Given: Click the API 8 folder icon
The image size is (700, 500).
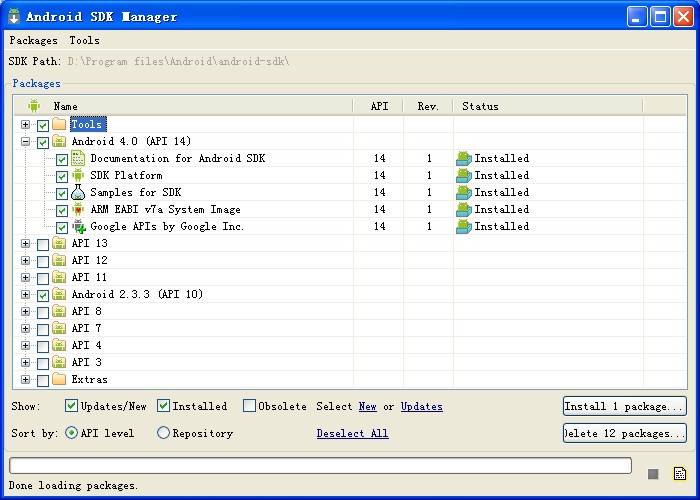Looking at the screenshot, I should tap(59, 311).
